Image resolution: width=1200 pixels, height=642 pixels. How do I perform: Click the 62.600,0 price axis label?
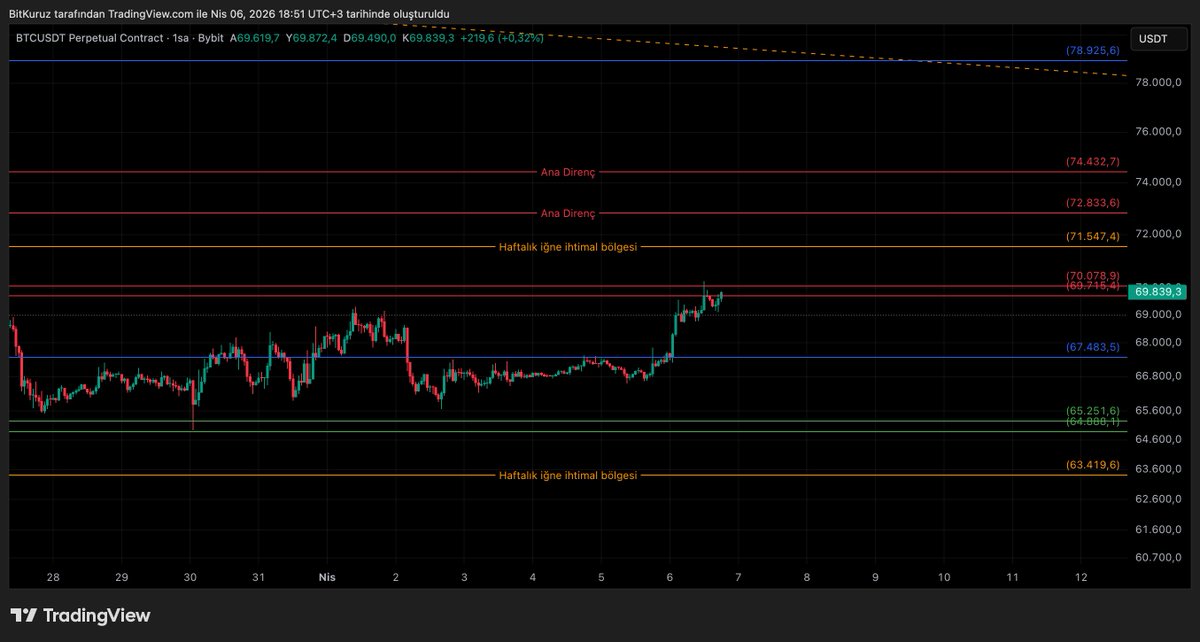[x=1160, y=498]
